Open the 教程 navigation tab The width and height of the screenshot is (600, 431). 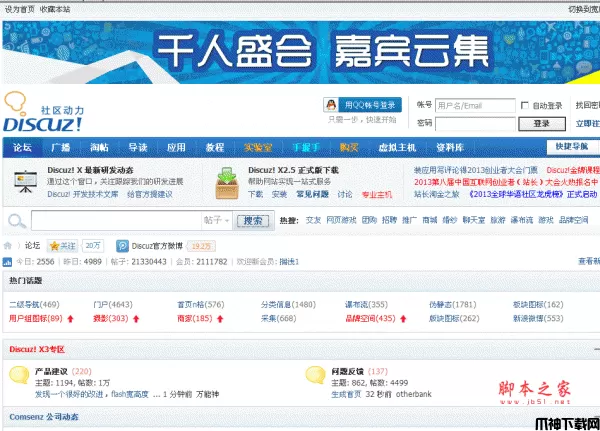pyautogui.click(x=215, y=147)
